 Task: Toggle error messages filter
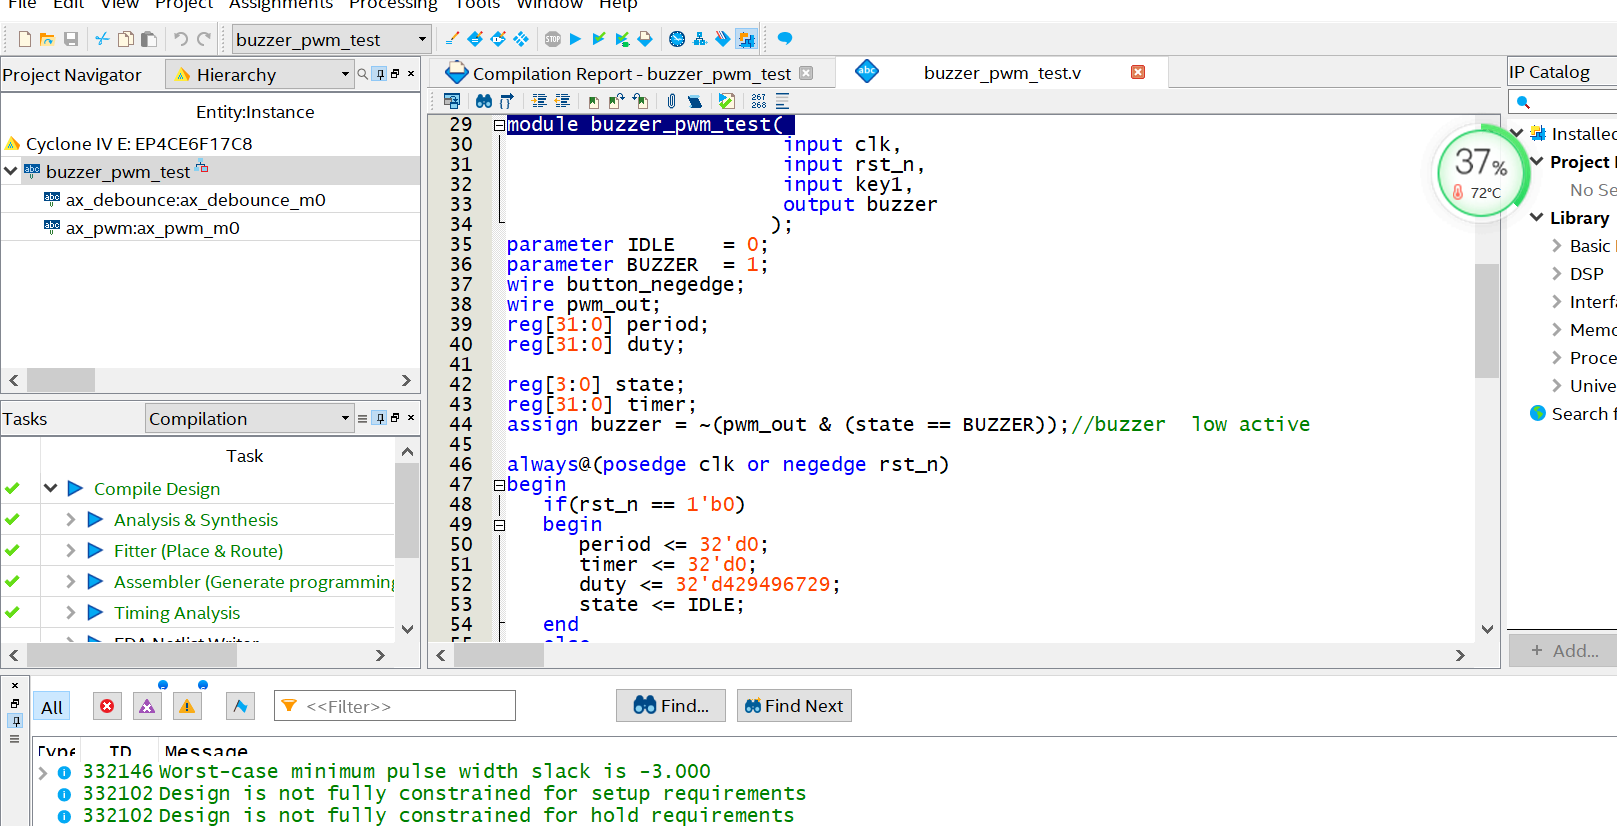click(x=107, y=706)
